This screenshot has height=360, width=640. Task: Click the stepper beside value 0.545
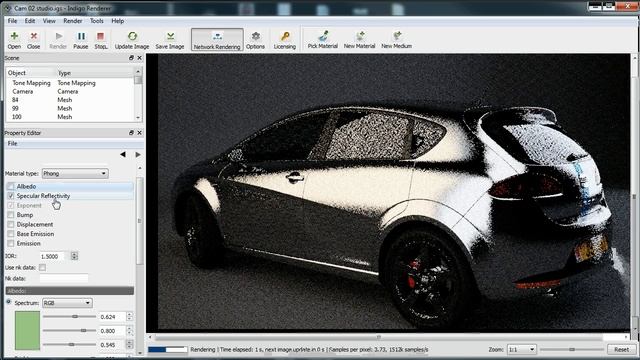click(129, 344)
